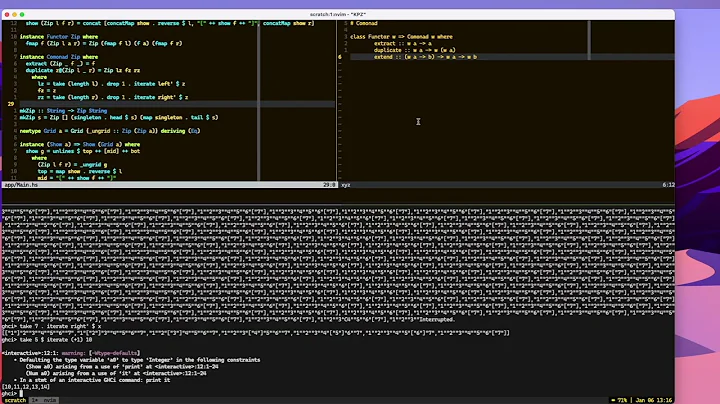Click the top 'show (Zip l f r) = concat' line
Viewport: 720px width, 404px height.
[x=170, y=23]
